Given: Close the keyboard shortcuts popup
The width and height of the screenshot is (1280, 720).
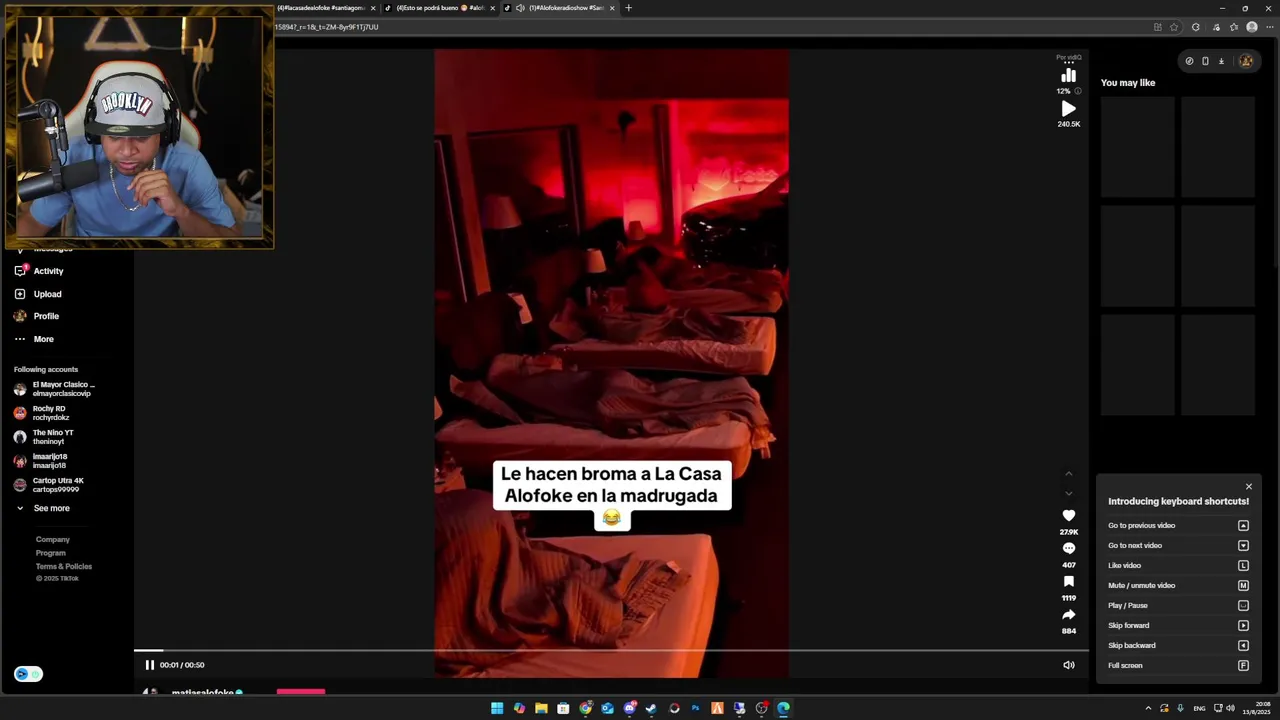Looking at the screenshot, I should (1248, 487).
